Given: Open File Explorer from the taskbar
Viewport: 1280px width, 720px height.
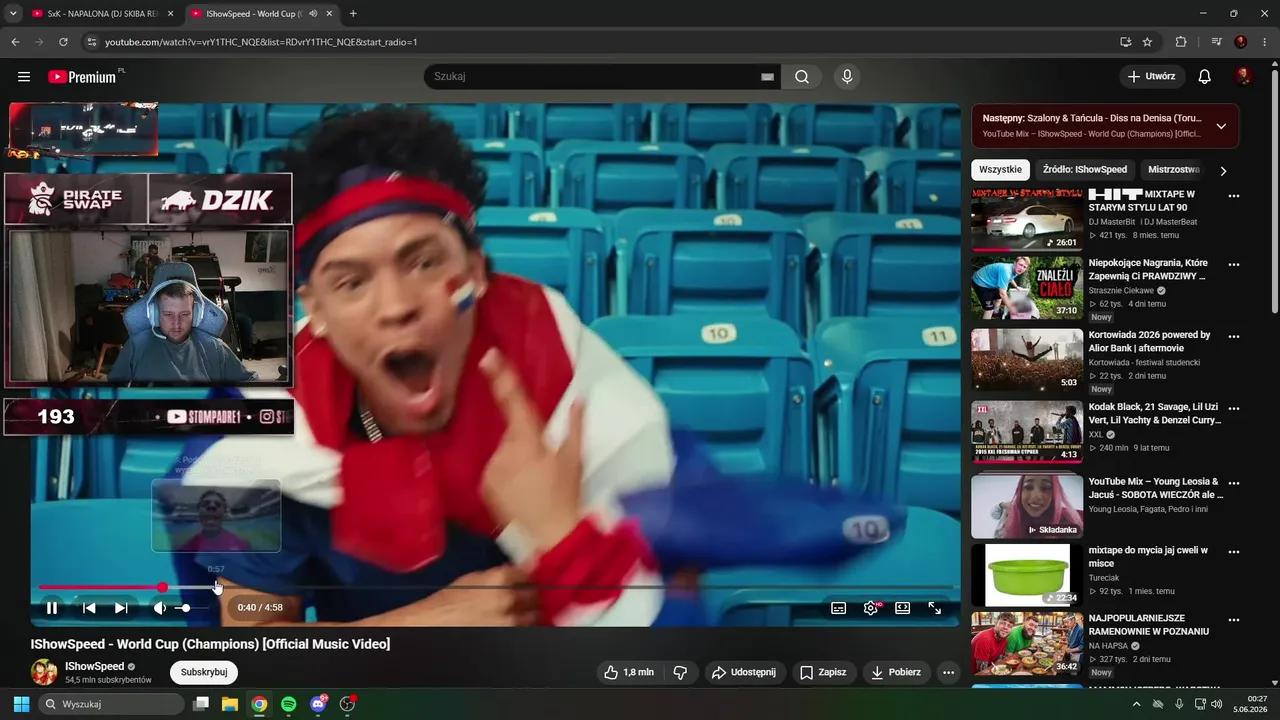Looking at the screenshot, I should (229, 704).
